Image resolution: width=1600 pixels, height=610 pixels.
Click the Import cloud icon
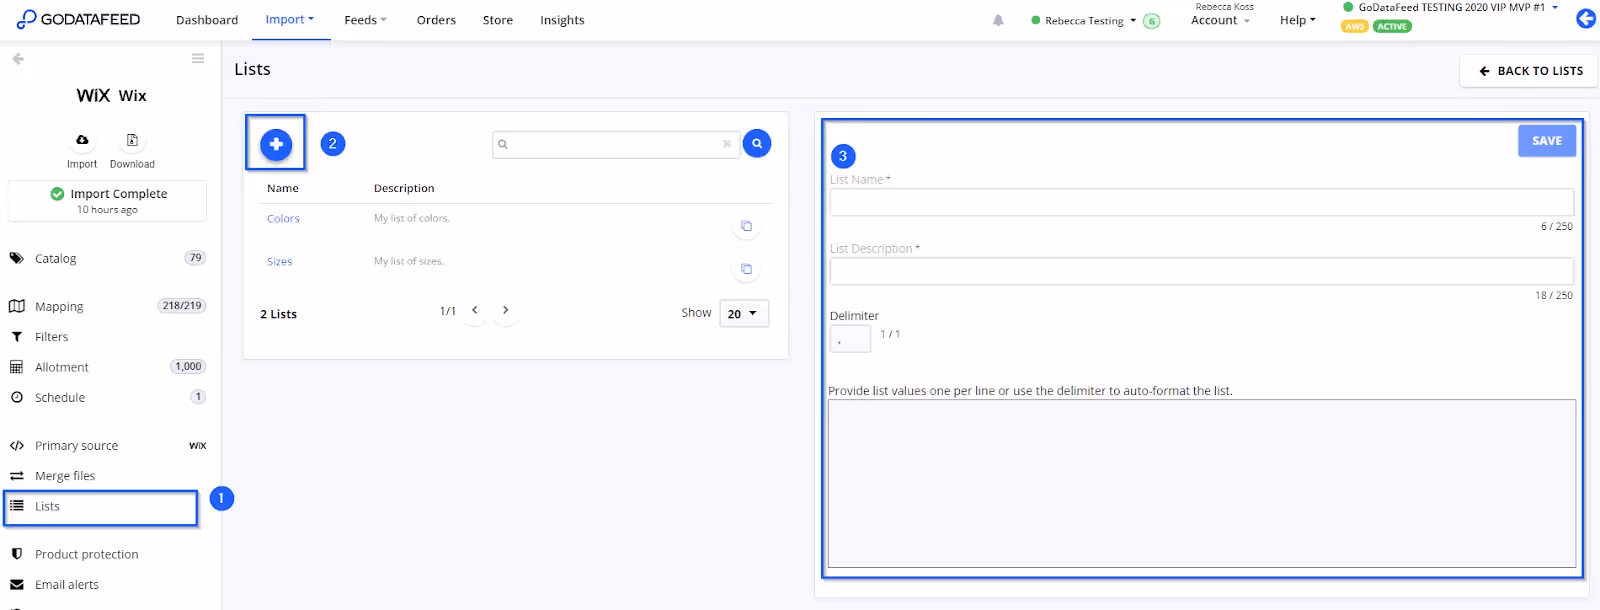coord(82,140)
